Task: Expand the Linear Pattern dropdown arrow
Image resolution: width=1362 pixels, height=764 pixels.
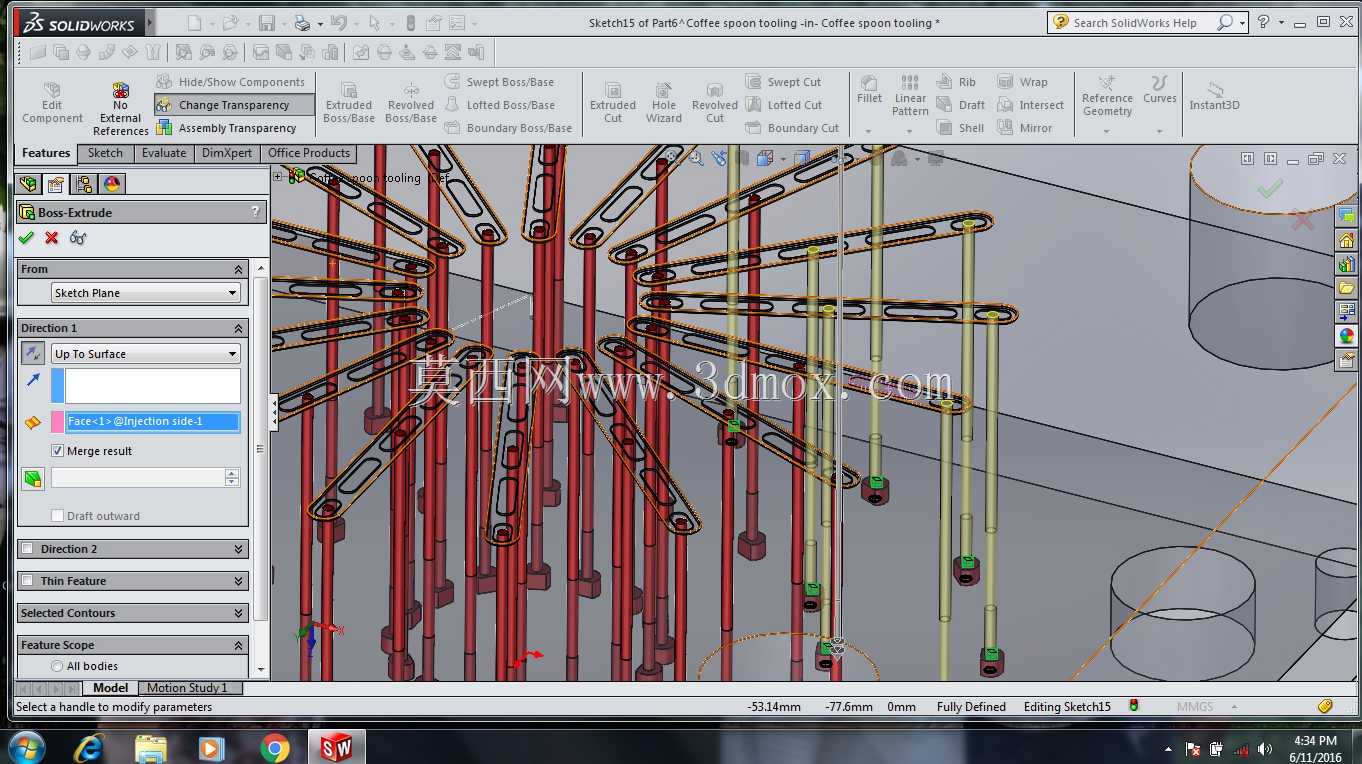Action: (x=910, y=131)
